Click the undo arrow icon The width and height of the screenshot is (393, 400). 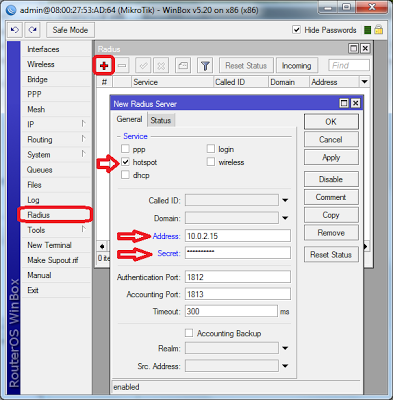(15, 30)
